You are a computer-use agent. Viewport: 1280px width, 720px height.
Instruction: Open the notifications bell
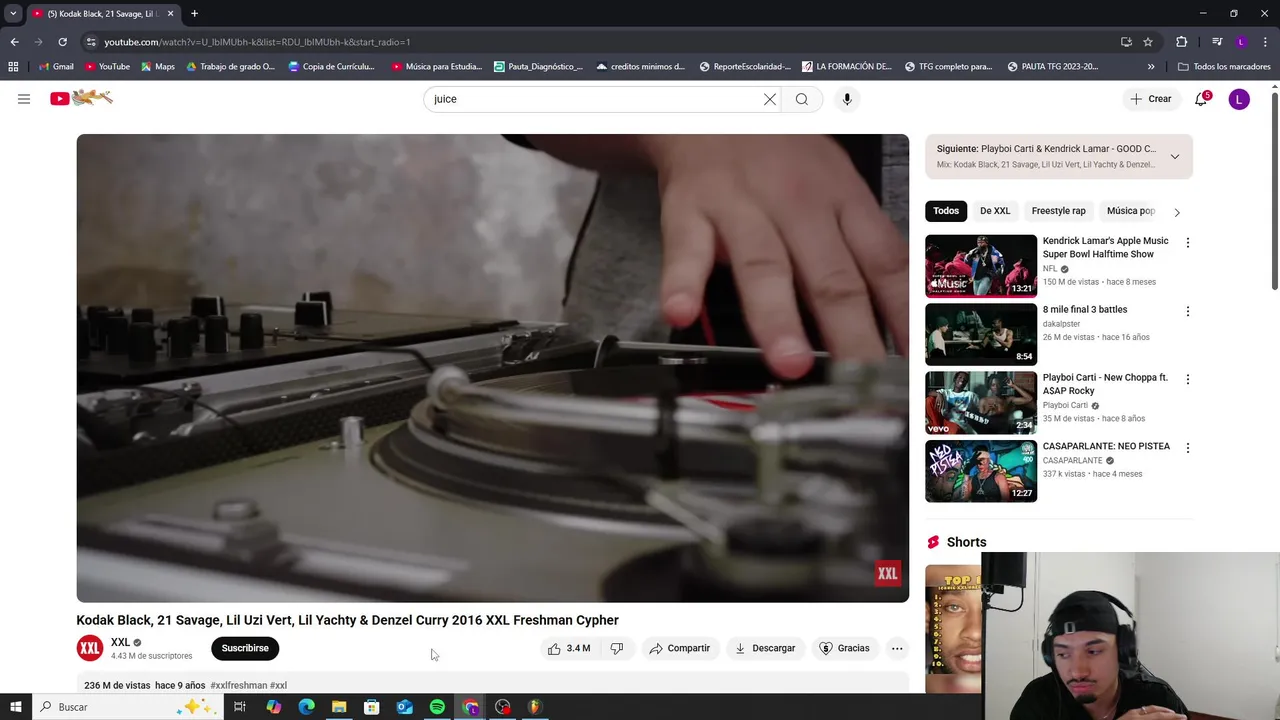click(x=1202, y=99)
